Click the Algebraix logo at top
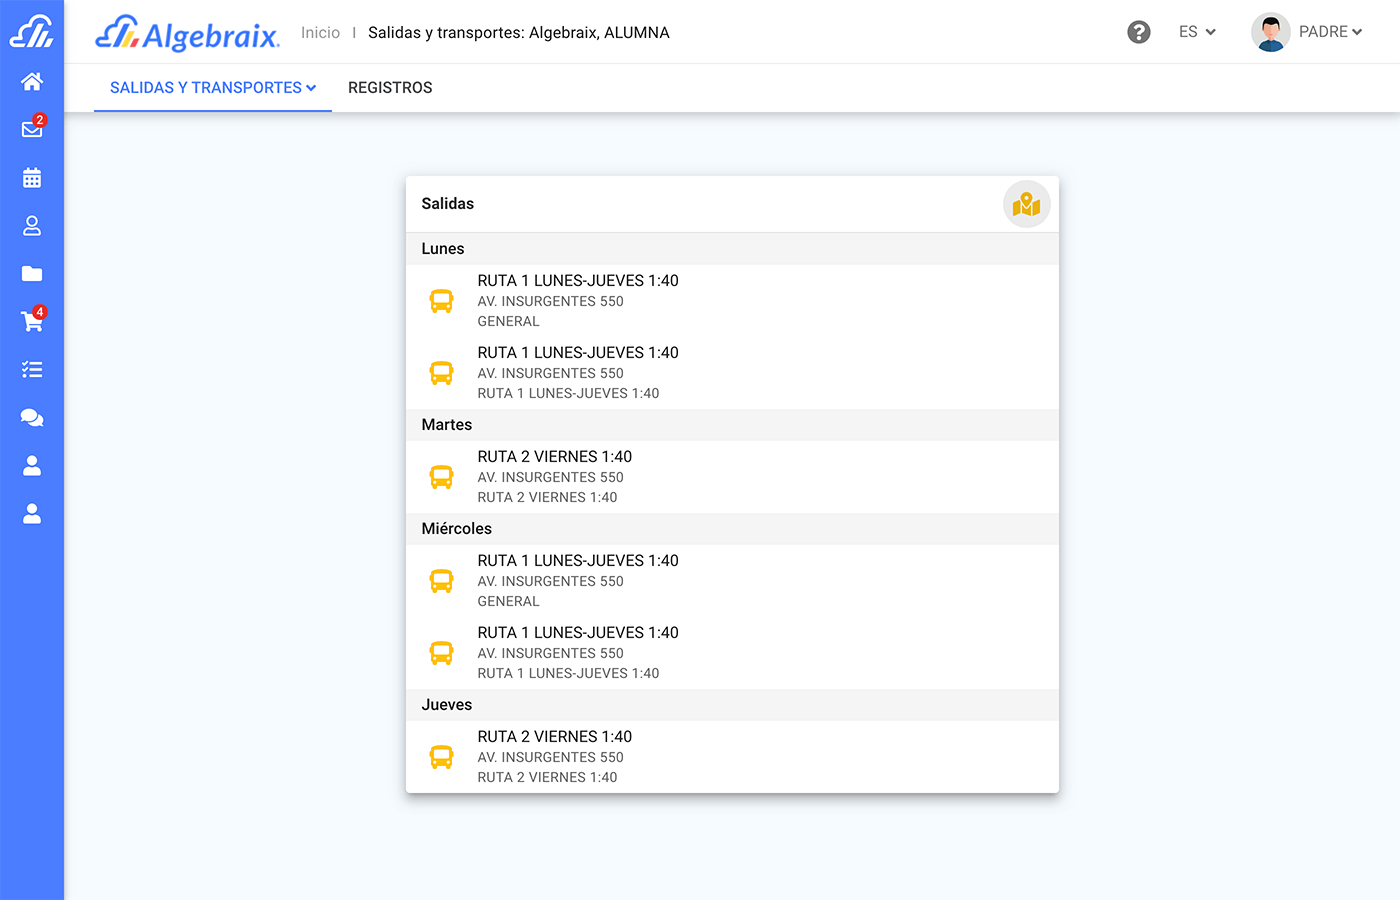1400x900 pixels. 187,33
